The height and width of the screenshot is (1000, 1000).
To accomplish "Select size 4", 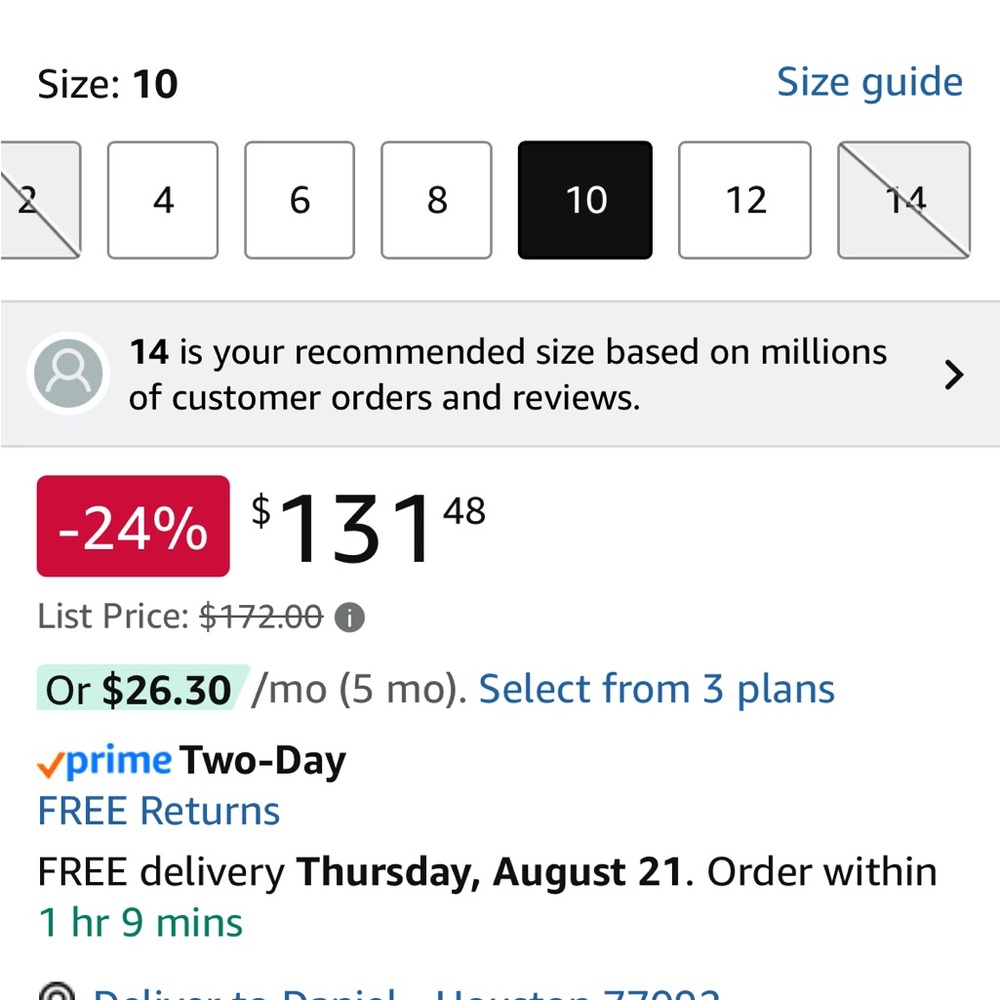I will 163,200.
